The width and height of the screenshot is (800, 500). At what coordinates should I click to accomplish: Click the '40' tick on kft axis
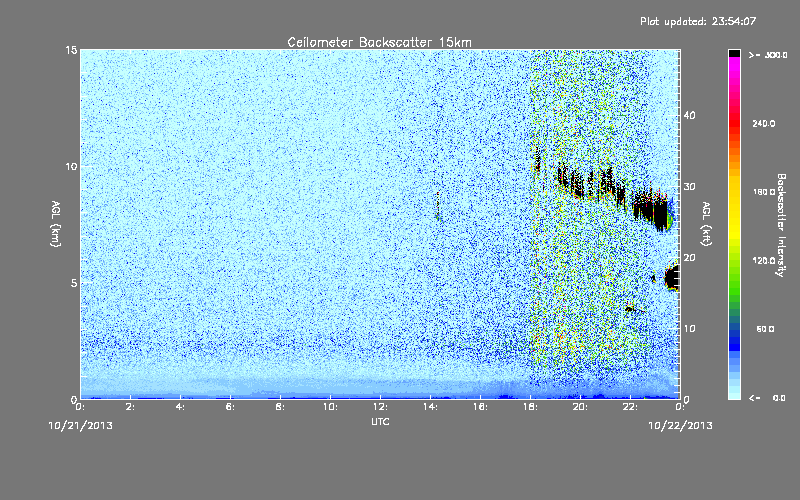point(689,115)
